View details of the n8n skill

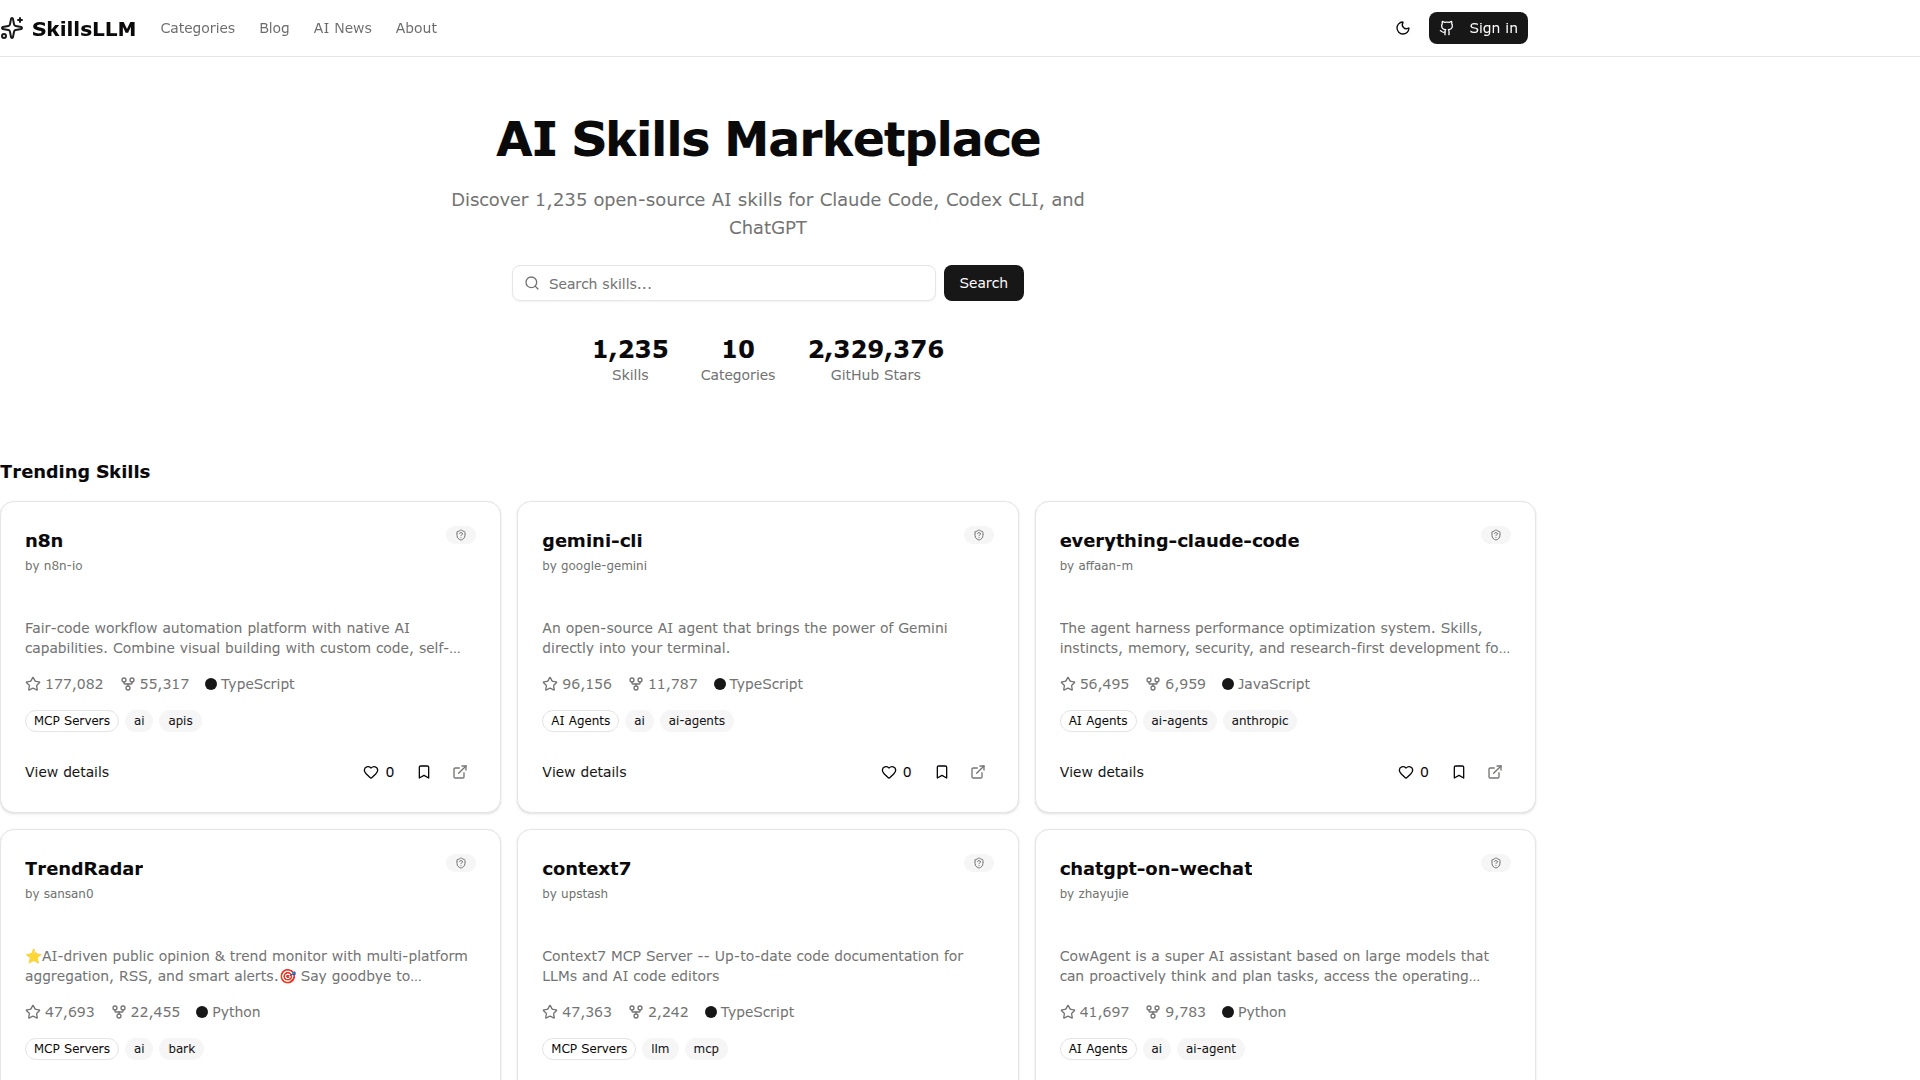pos(66,772)
